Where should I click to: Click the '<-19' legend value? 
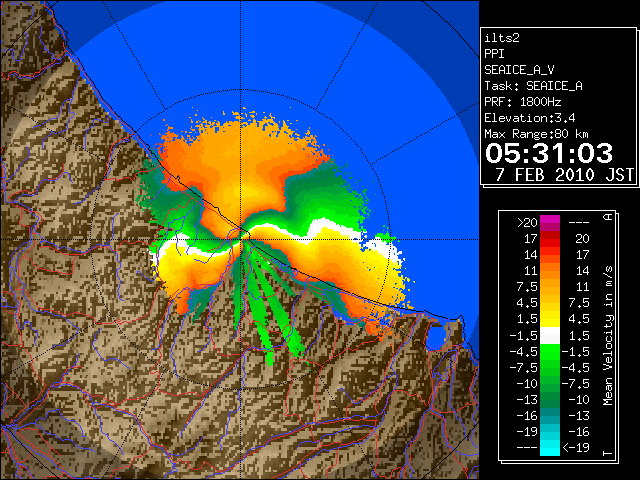click(x=576, y=448)
